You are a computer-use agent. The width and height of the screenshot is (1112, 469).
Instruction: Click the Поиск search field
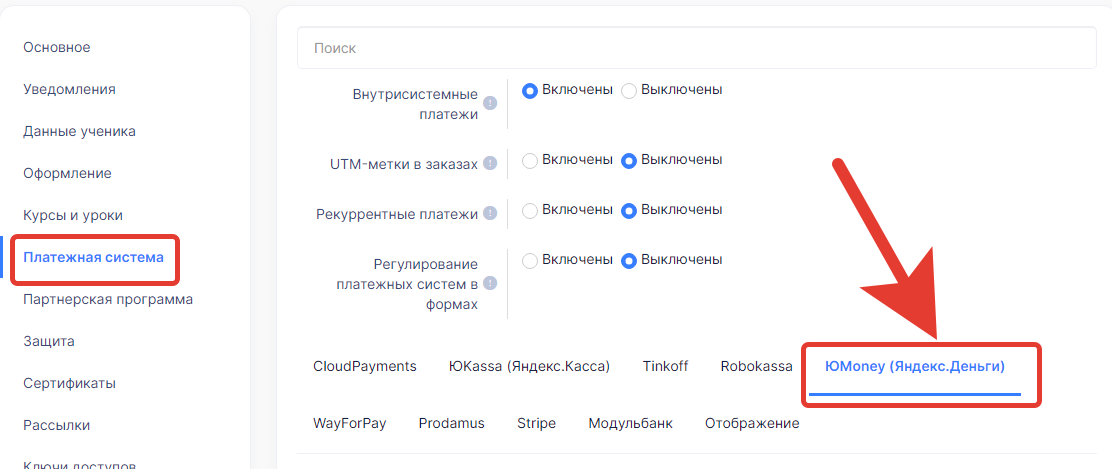click(696, 48)
